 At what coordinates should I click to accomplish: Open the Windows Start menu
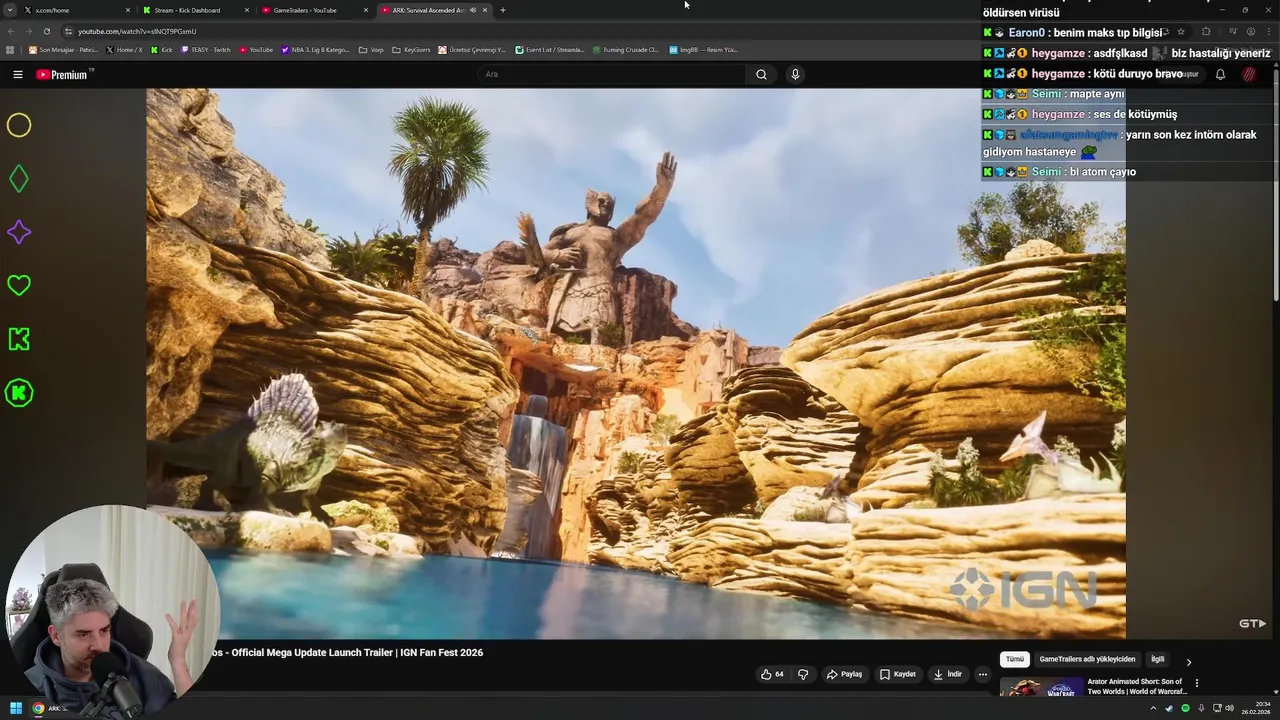[x=16, y=708]
